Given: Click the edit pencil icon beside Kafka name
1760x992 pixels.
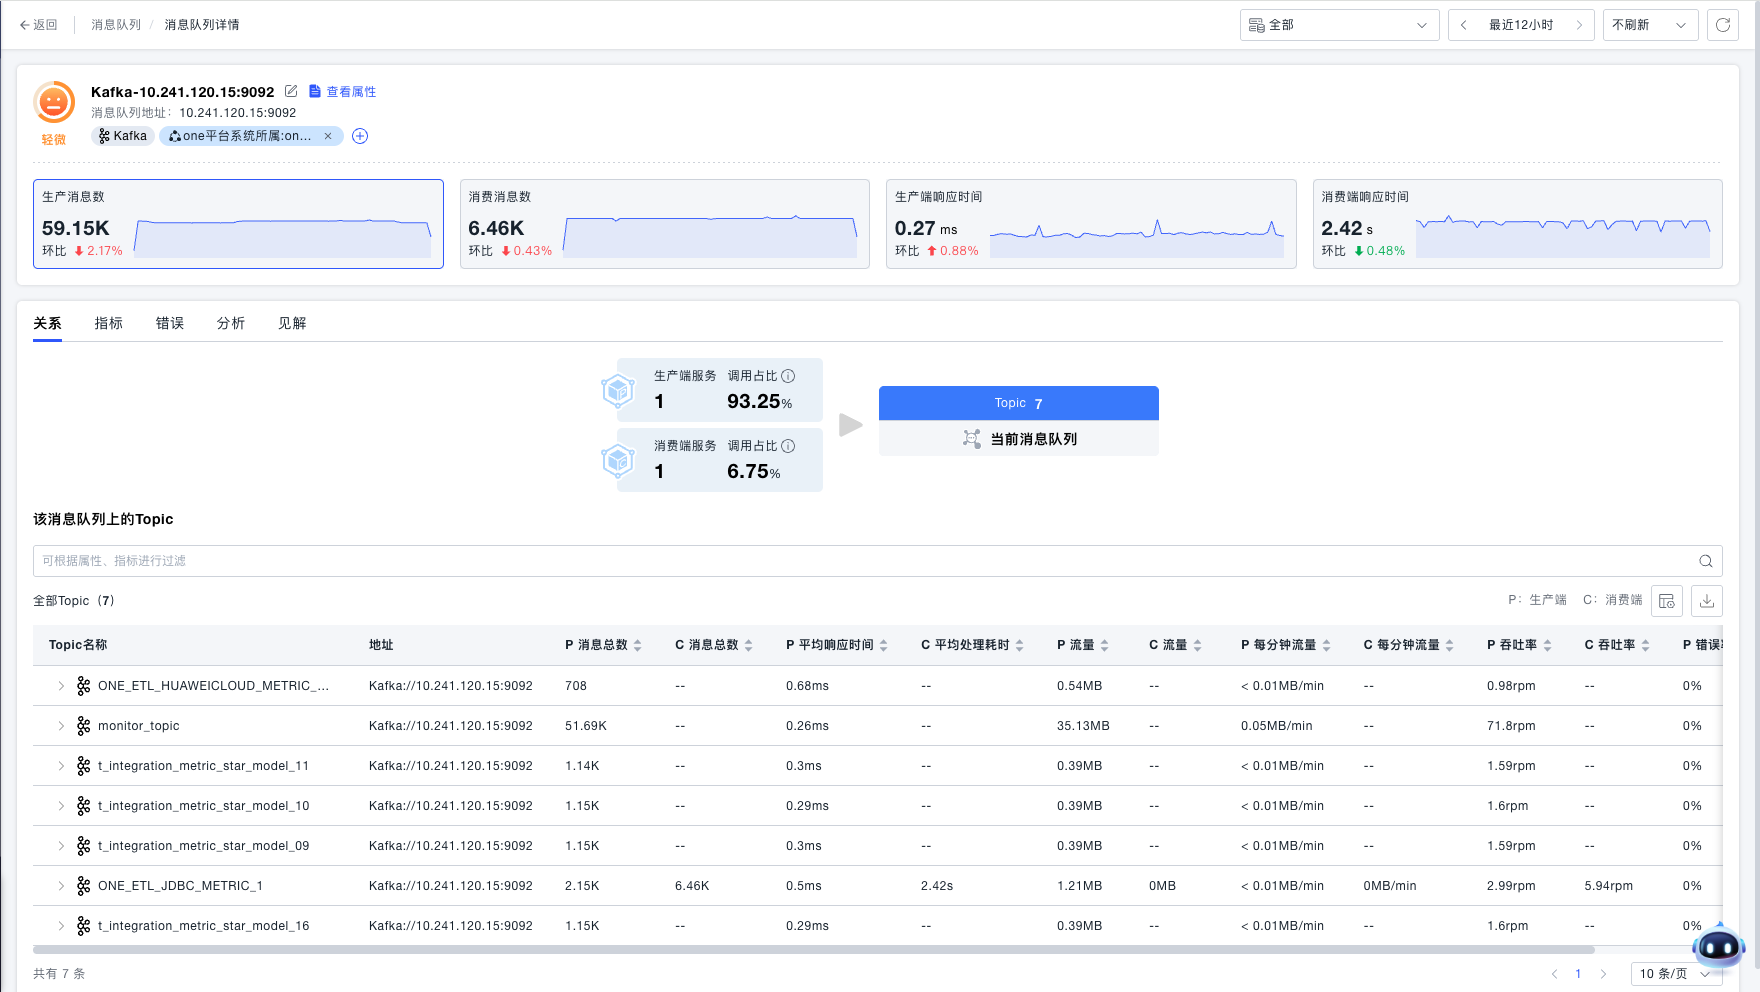Looking at the screenshot, I should [291, 91].
